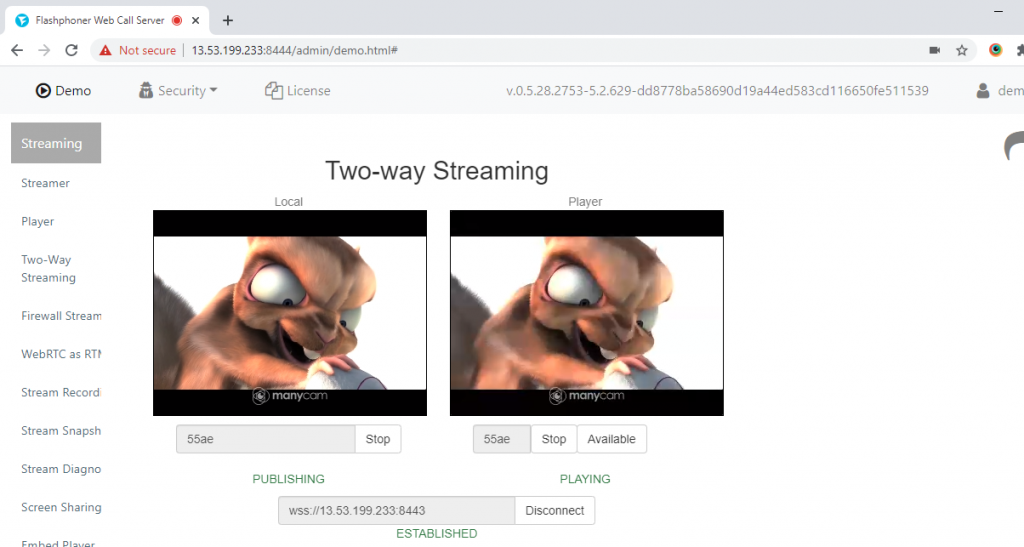This screenshot has width=1024, height=547.
Task: Open a new browser tab with the plus icon
Action: tap(227, 20)
